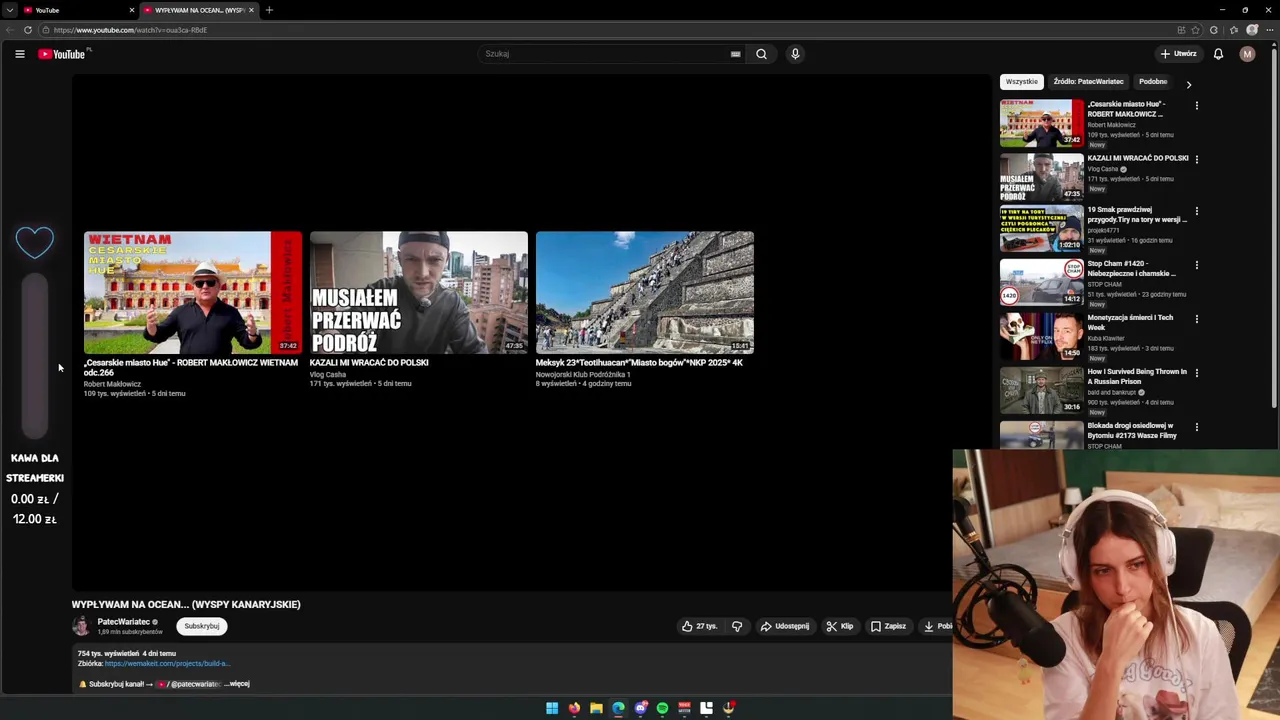Add the page to favorites star
Image resolution: width=1280 pixels, height=720 pixels.
coord(1195,30)
